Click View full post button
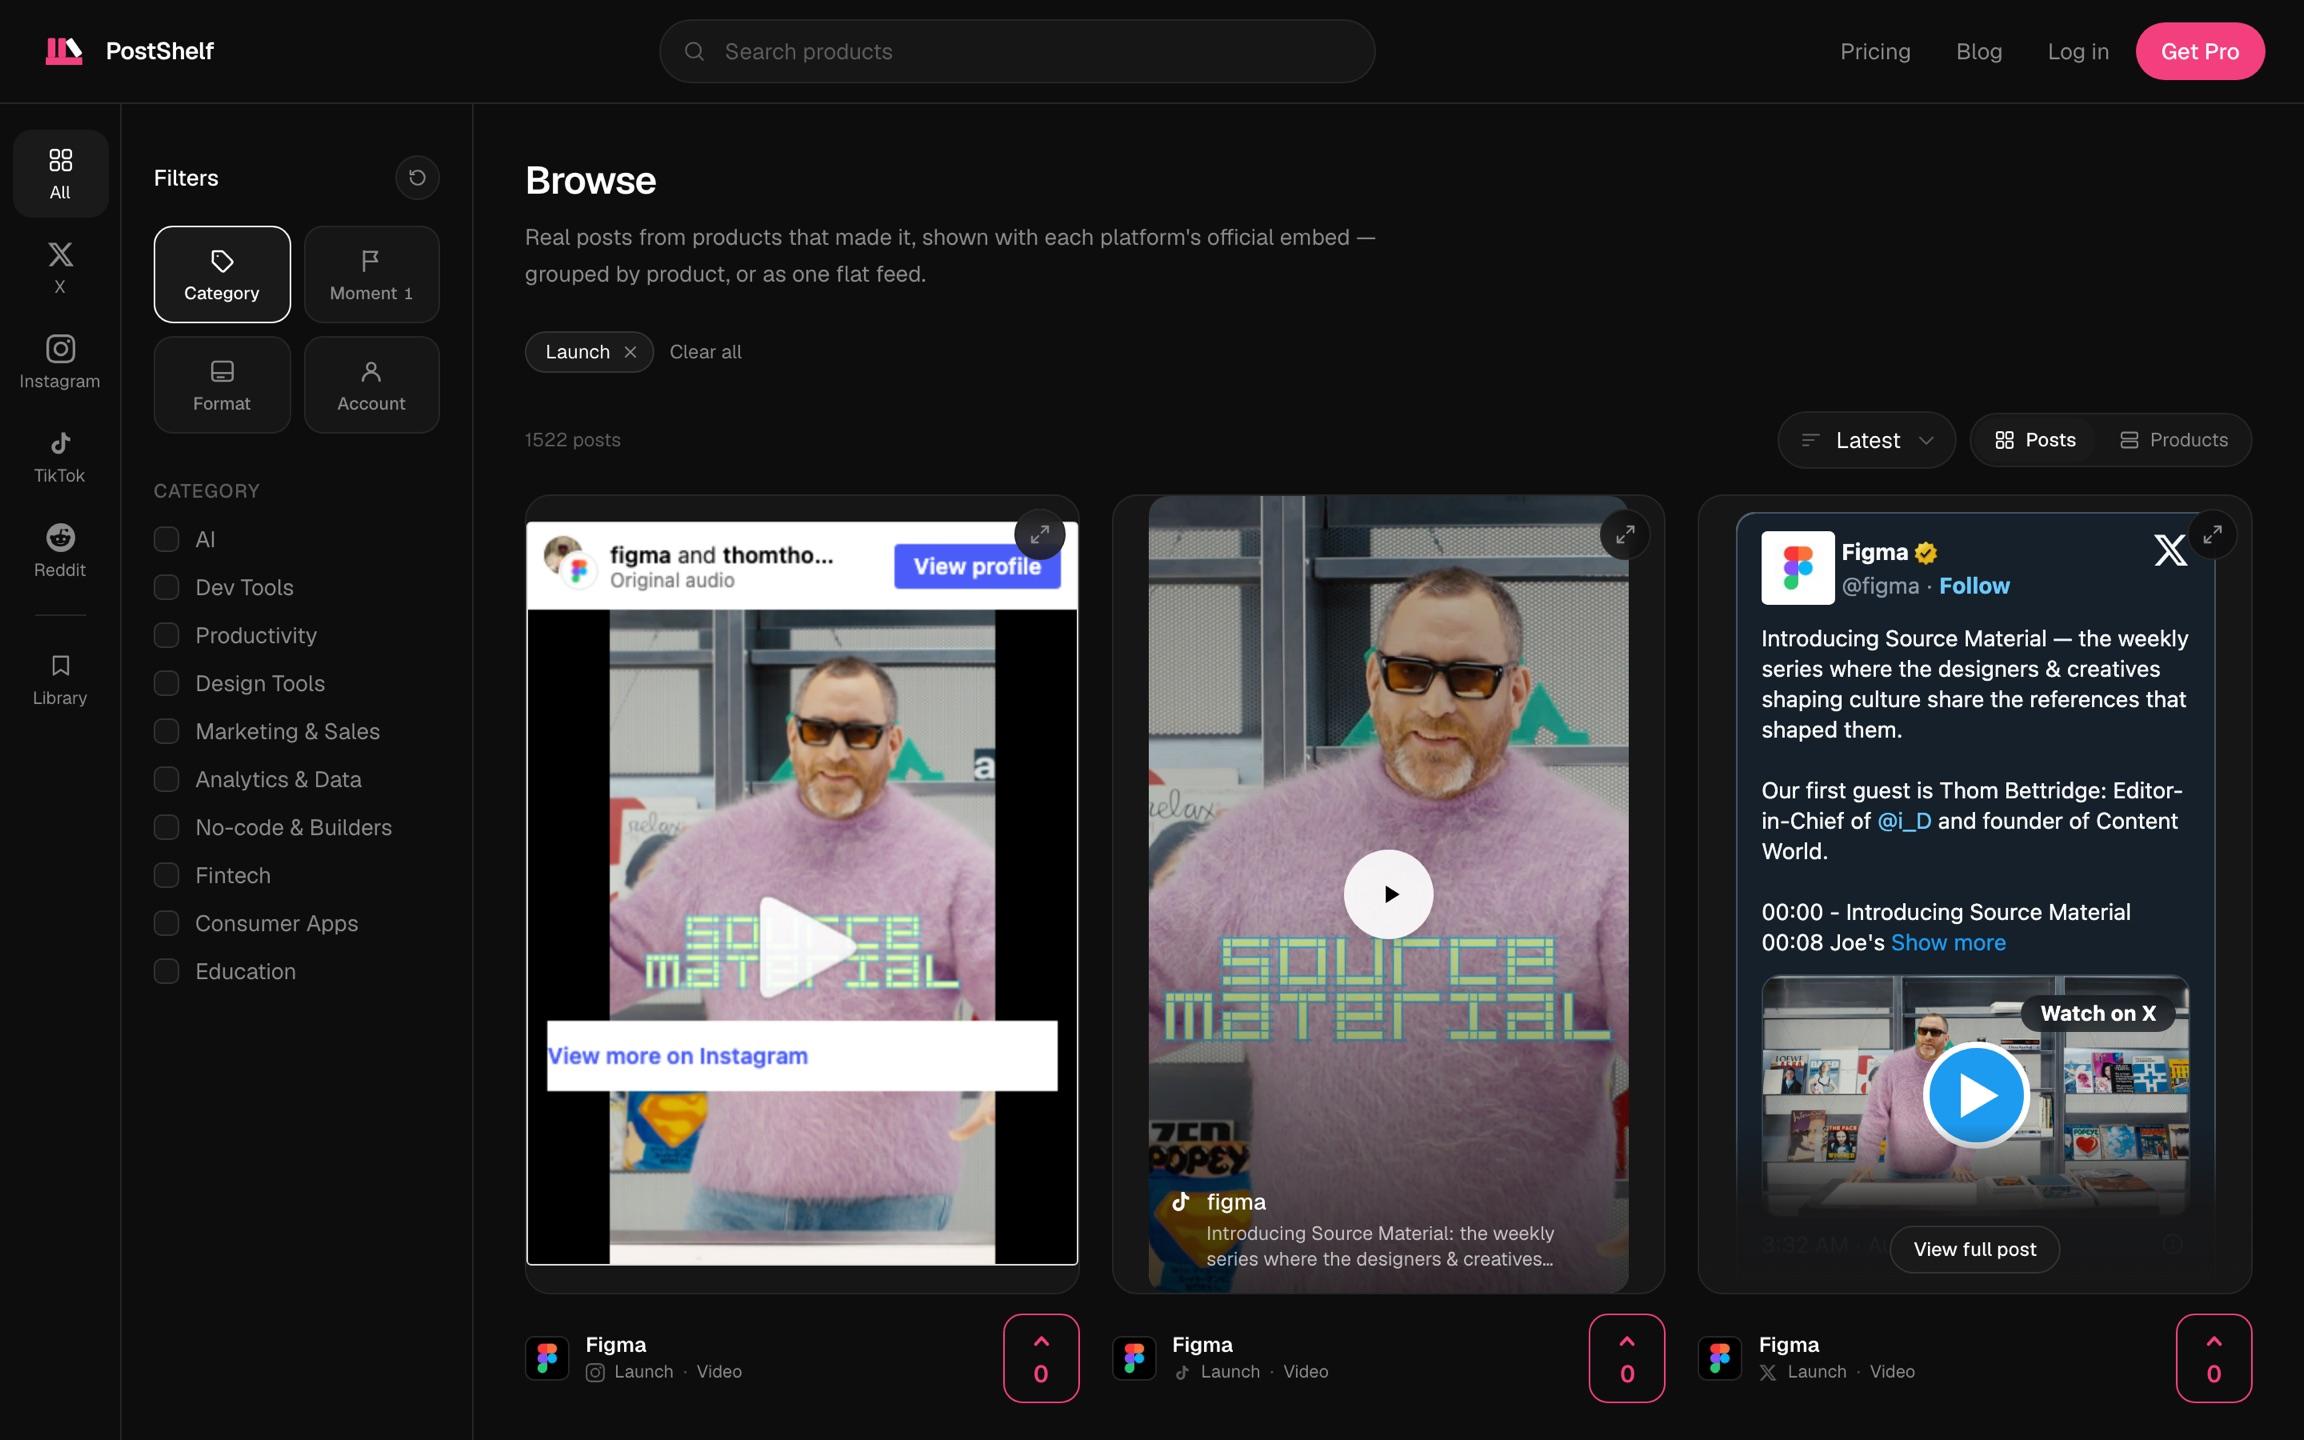Screen dimensions: 2304x1440 tap(1975, 1249)
